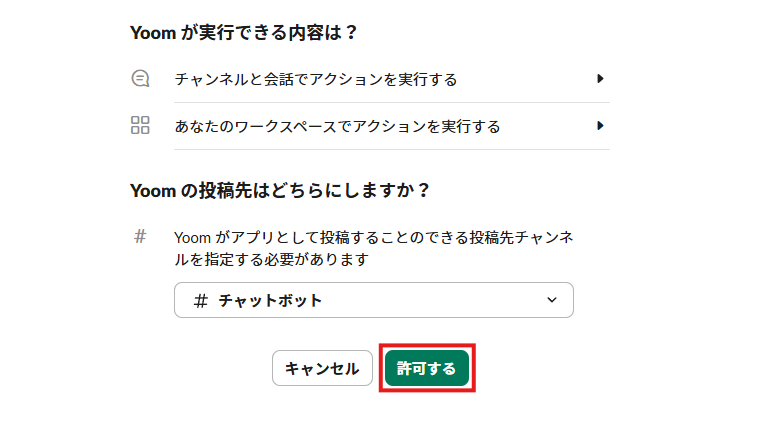Click the heading Yoom の投稿先はどちらにしますか？
The image size is (757, 423).
tap(280, 190)
